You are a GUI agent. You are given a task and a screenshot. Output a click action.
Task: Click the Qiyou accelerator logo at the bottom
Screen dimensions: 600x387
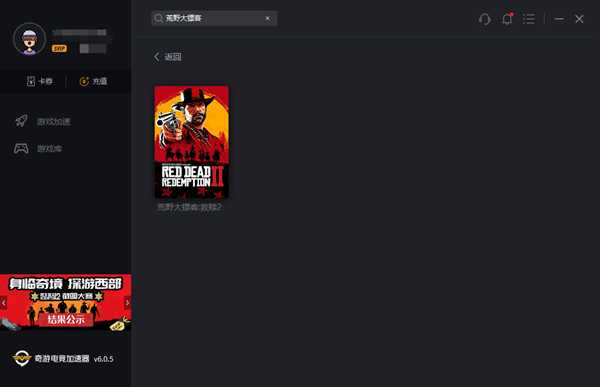(21, 358)
